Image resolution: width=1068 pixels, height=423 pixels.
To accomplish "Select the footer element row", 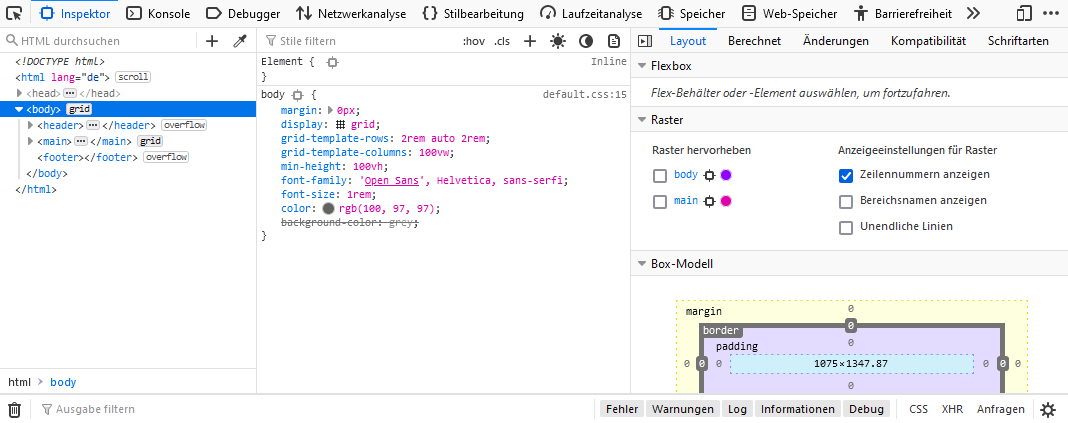I will click(x=127, y=157).
